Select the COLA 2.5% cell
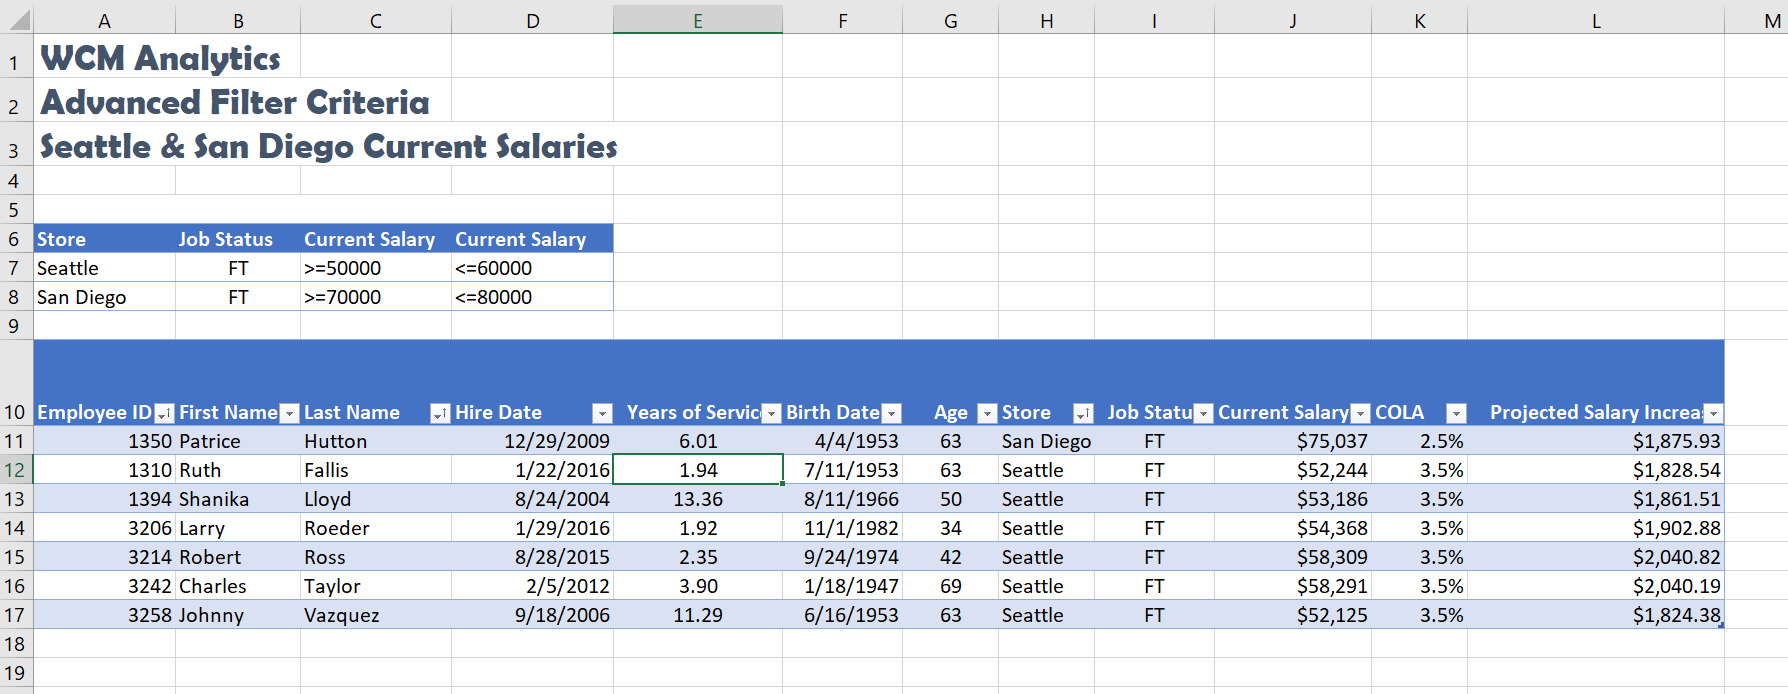This screenshot has width=1788, height=694. (x=1419, y=441)
